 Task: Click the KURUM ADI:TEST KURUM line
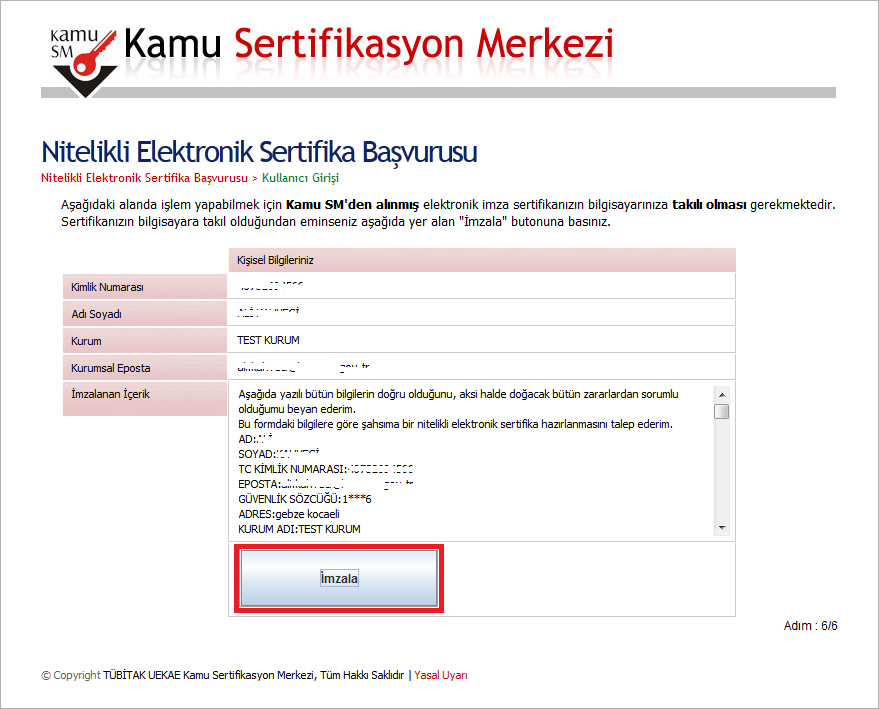pyautogui.click(x=299, y=529)
